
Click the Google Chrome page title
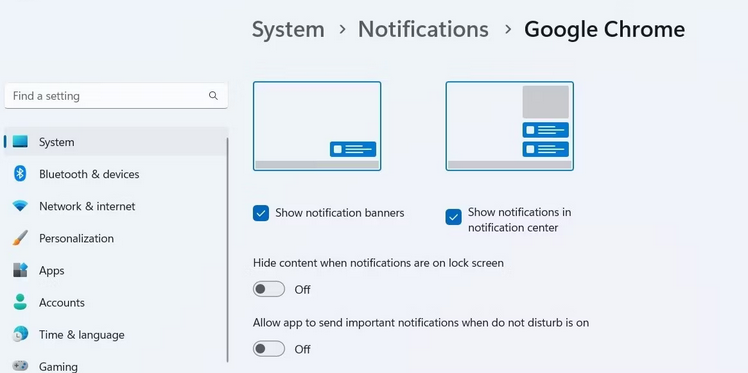pos(604,30)
